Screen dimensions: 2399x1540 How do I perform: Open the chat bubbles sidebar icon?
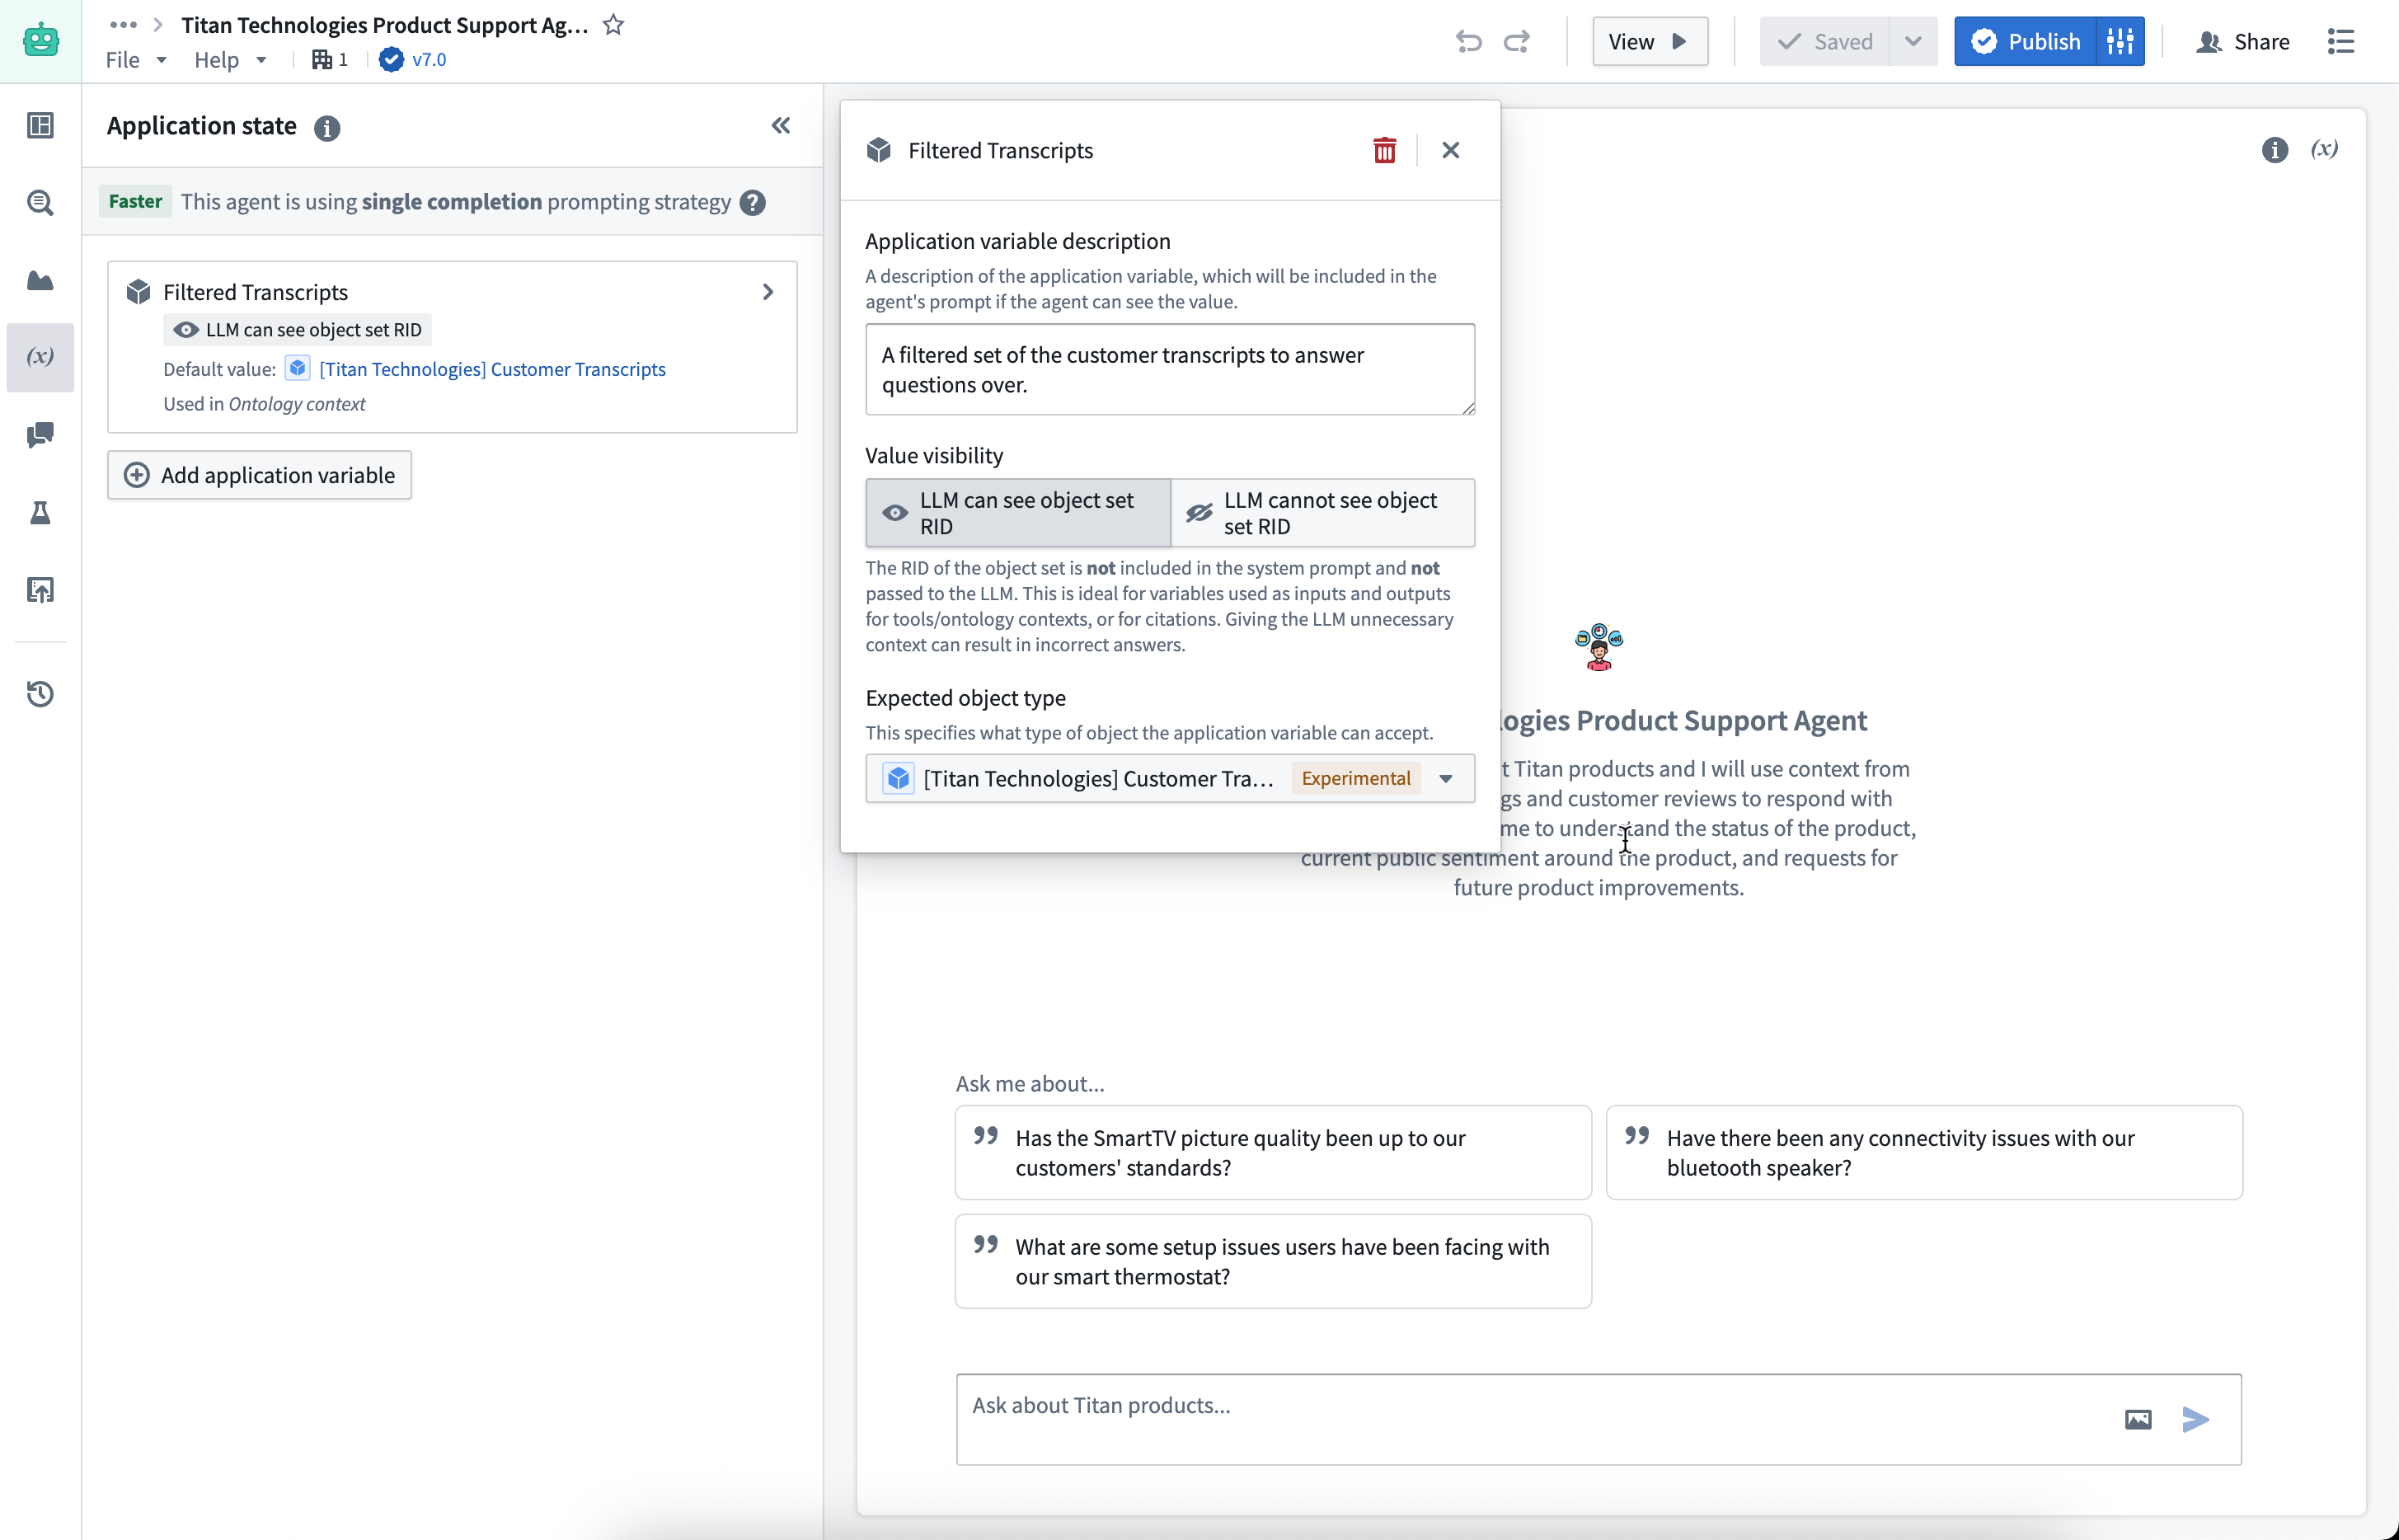[x=40, y=434]
